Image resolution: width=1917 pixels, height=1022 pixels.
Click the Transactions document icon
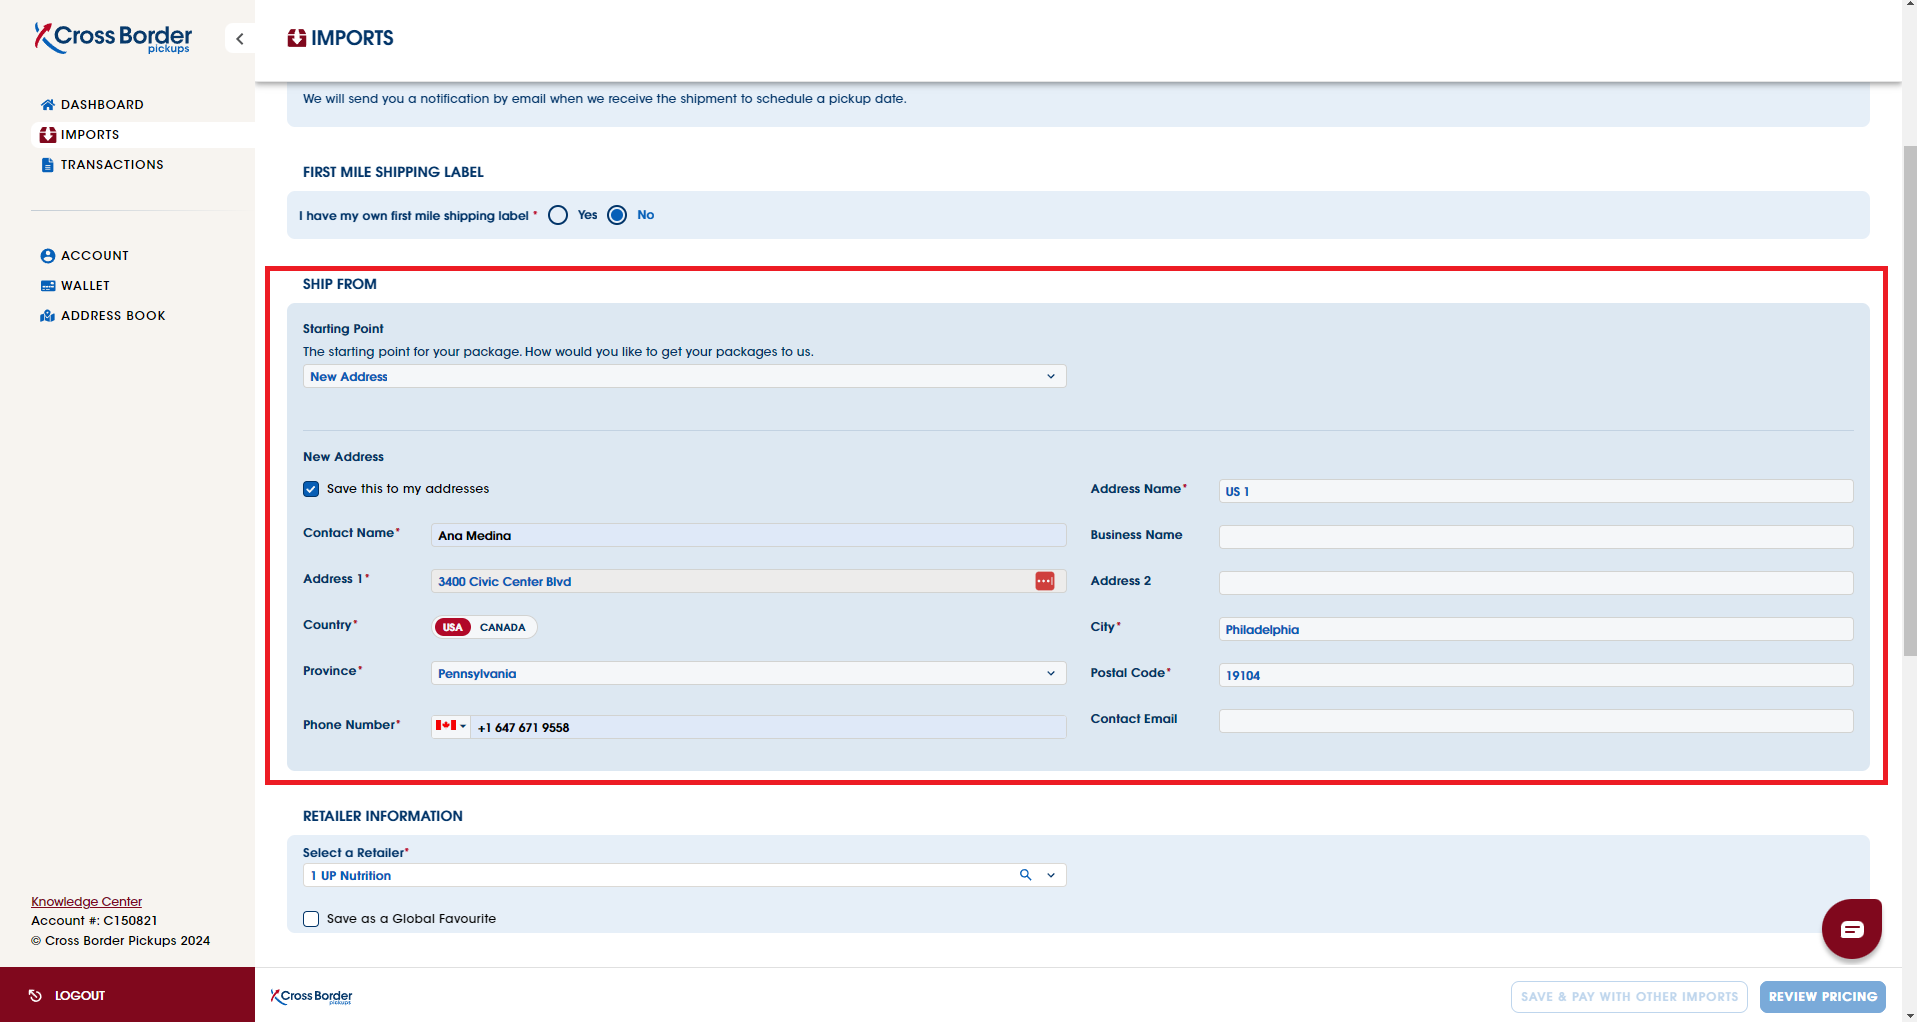[47, 165]
